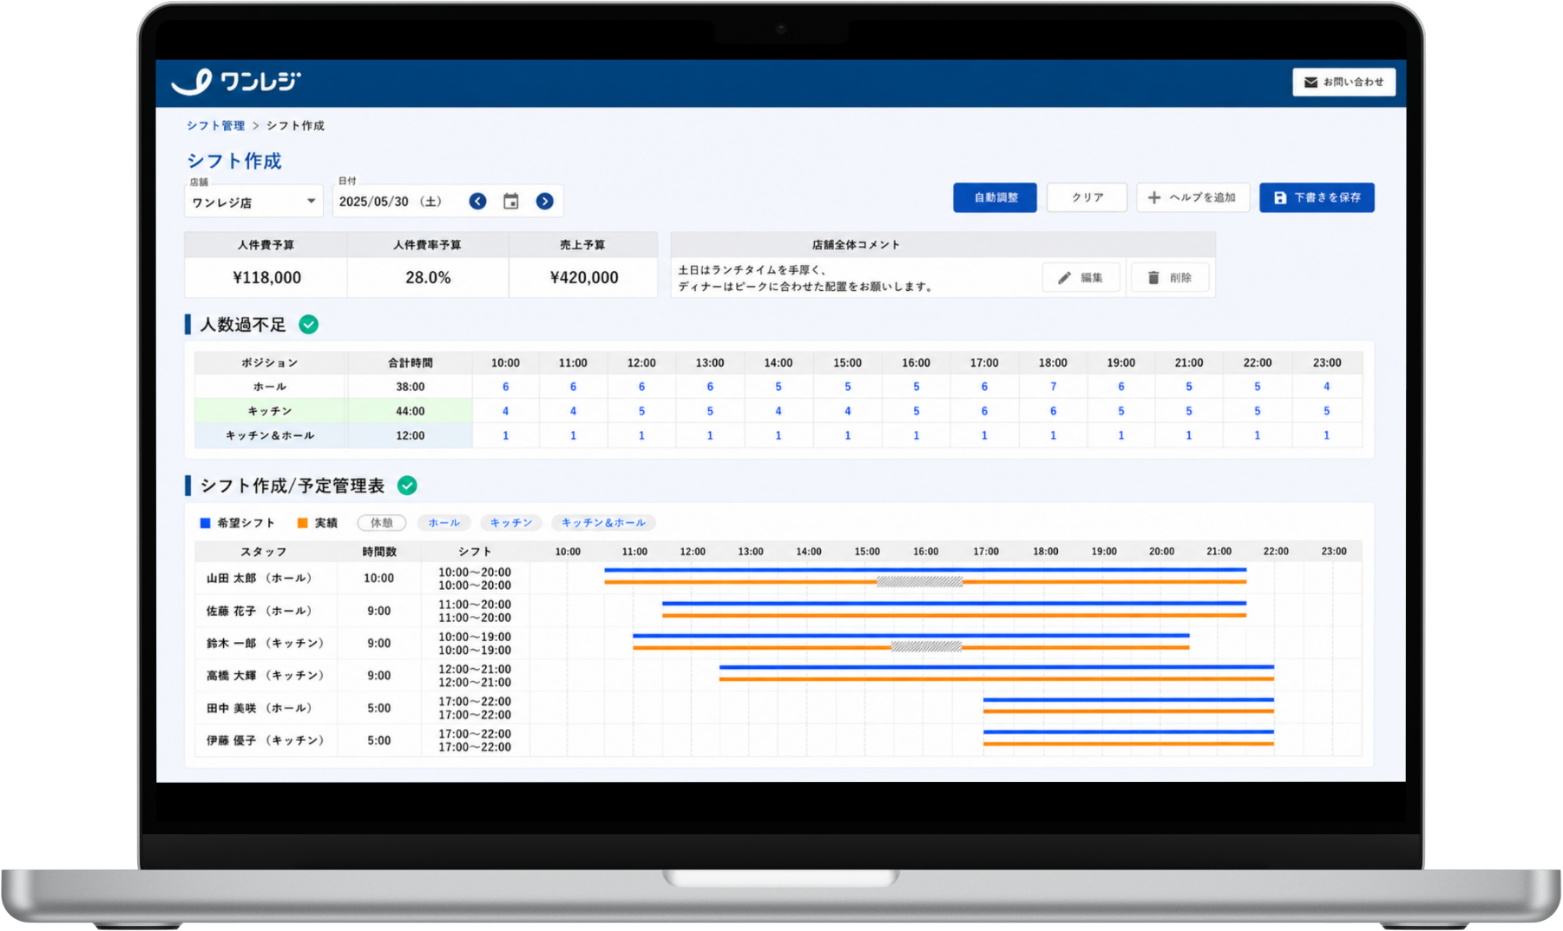Screen dimensions: 1563x931
Task: Click 山田 太郎 hours 10:00 cell
Action: [379, 578]
